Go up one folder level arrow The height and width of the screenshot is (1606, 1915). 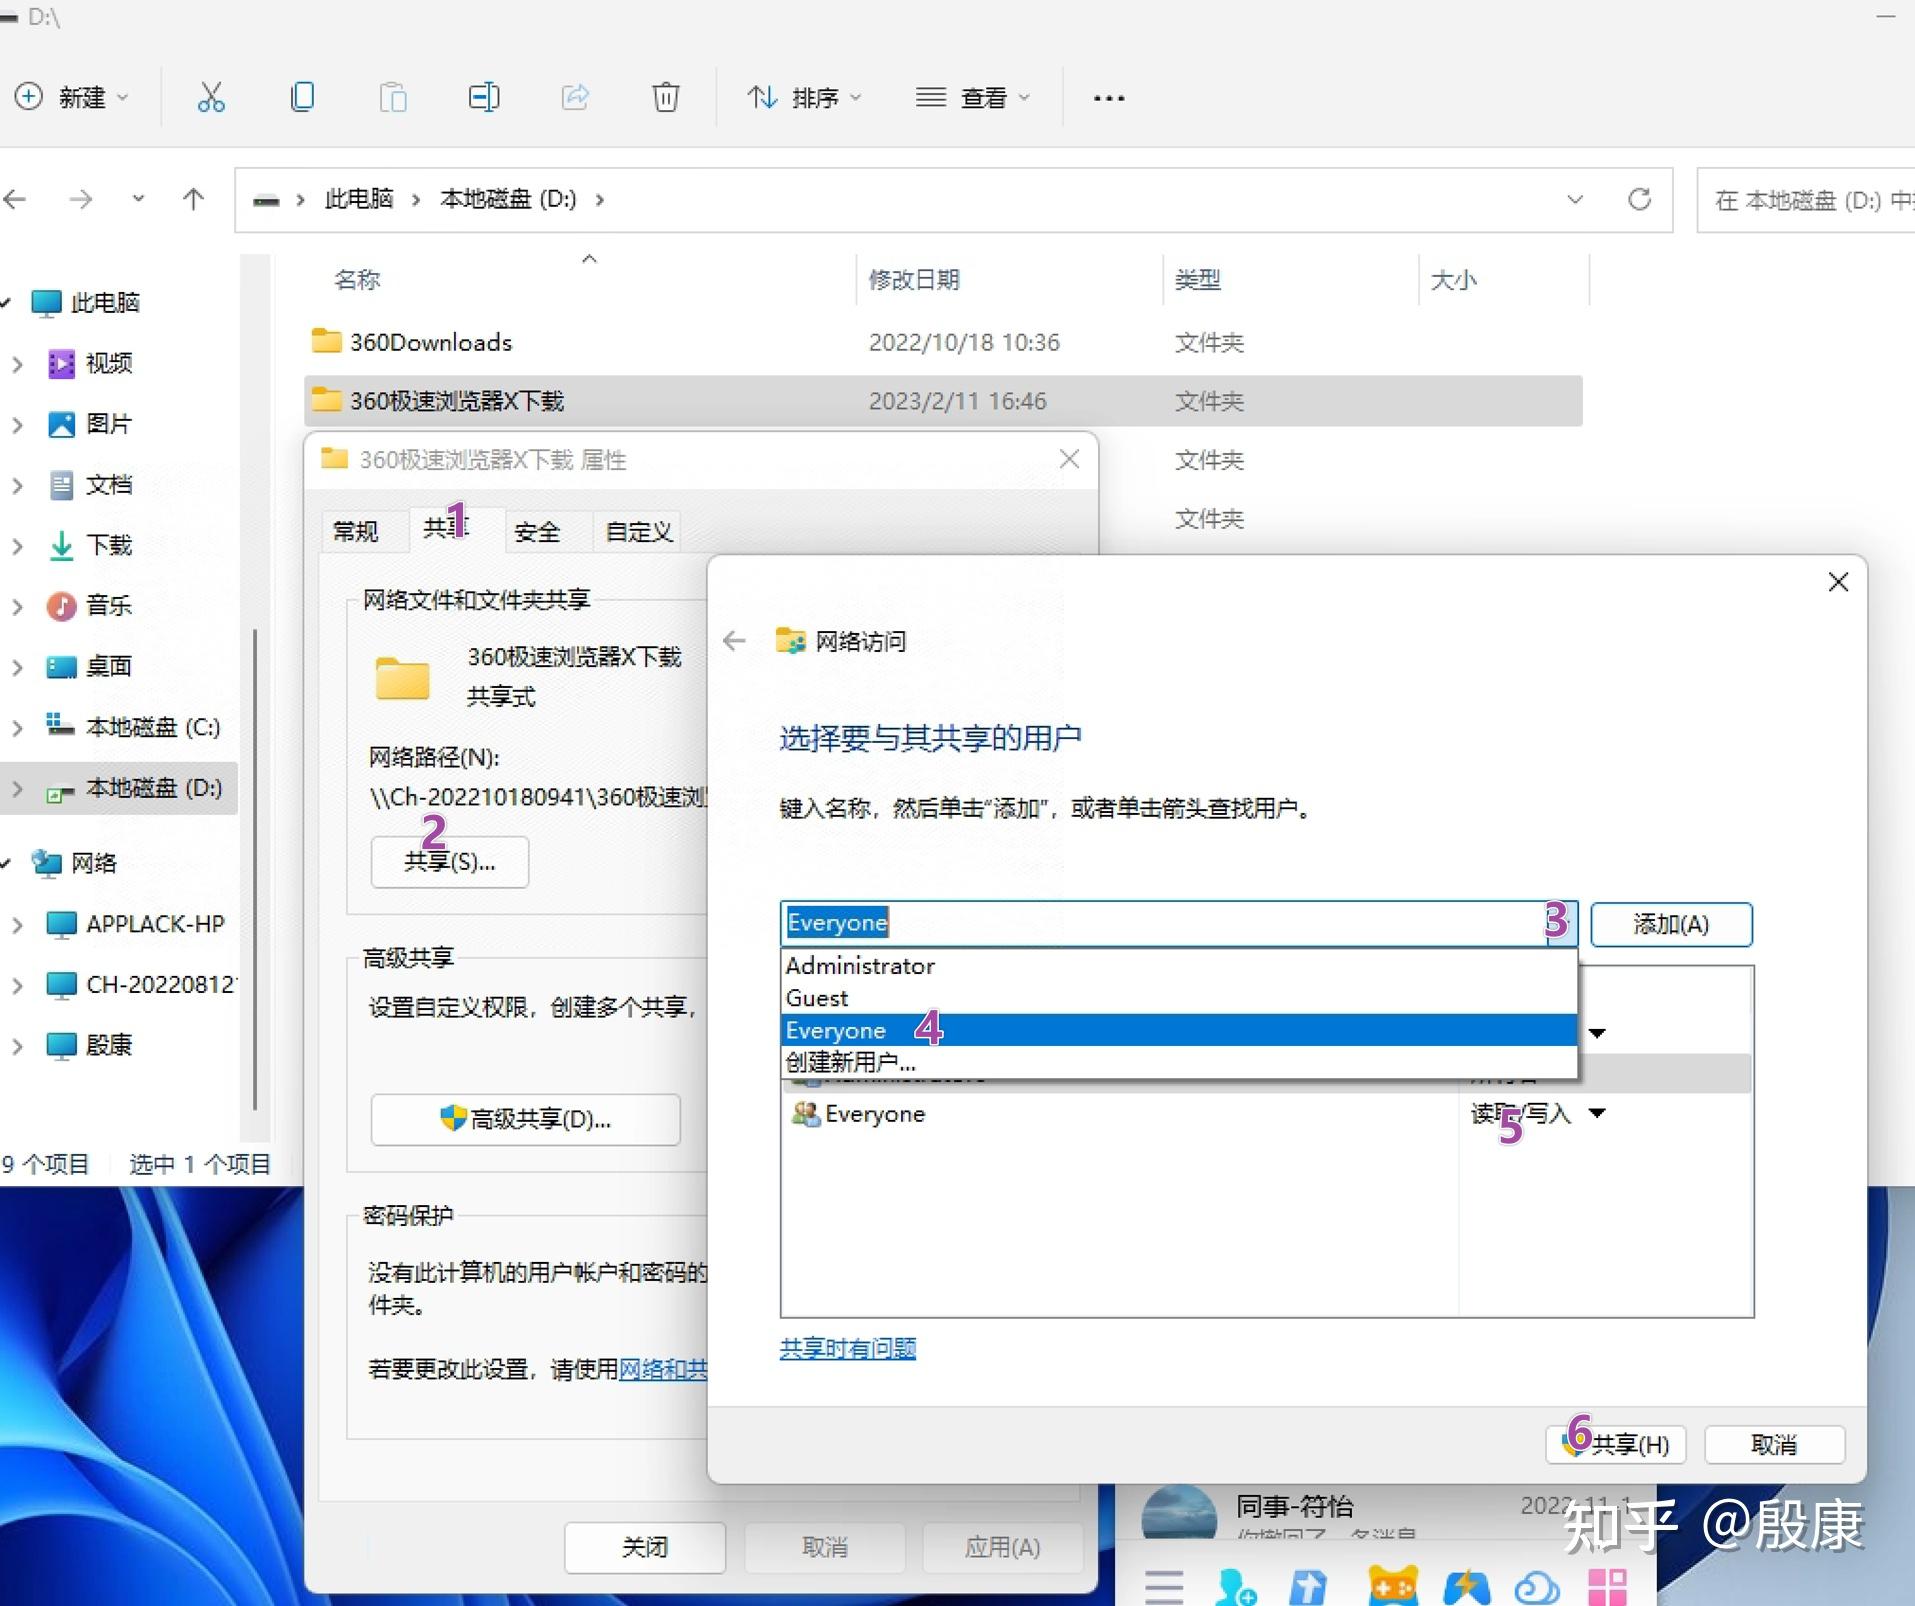[193, 199]
